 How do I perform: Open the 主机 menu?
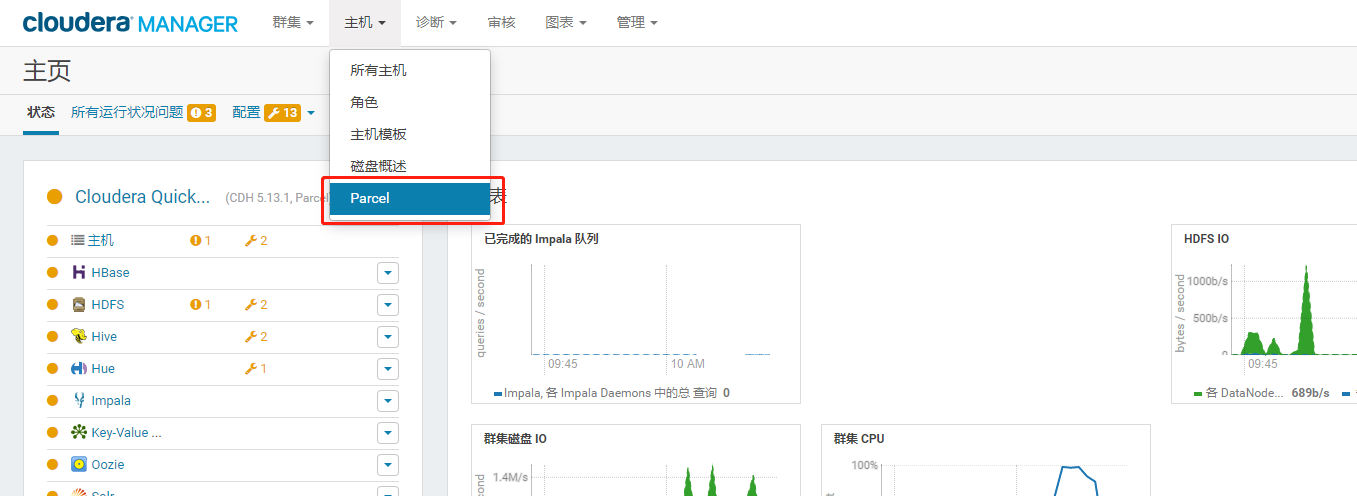(365, 22)
